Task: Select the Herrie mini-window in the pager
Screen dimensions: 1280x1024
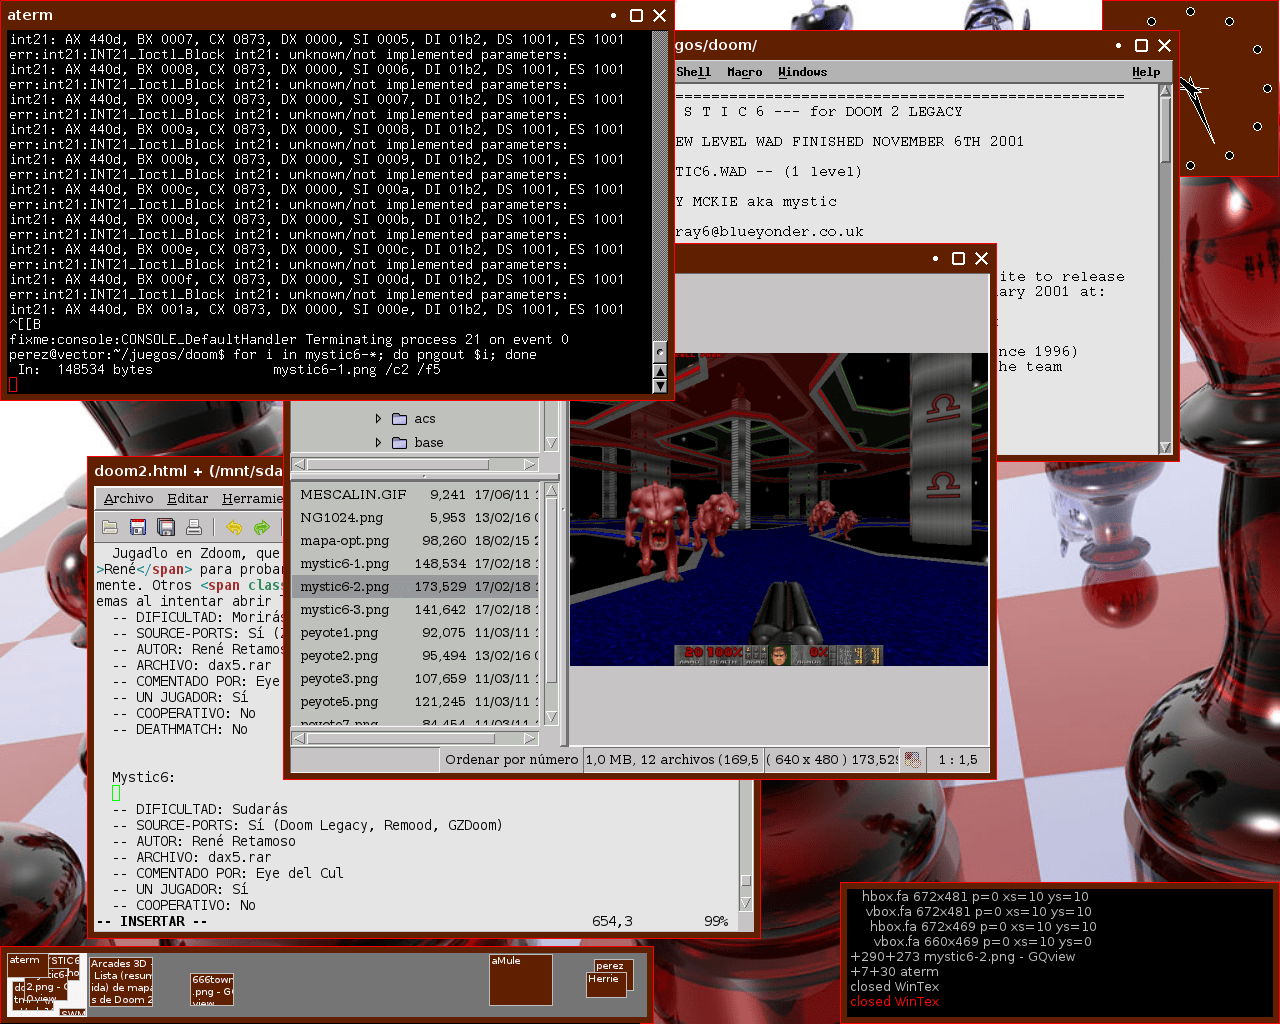Action: [x=606, y=984]
